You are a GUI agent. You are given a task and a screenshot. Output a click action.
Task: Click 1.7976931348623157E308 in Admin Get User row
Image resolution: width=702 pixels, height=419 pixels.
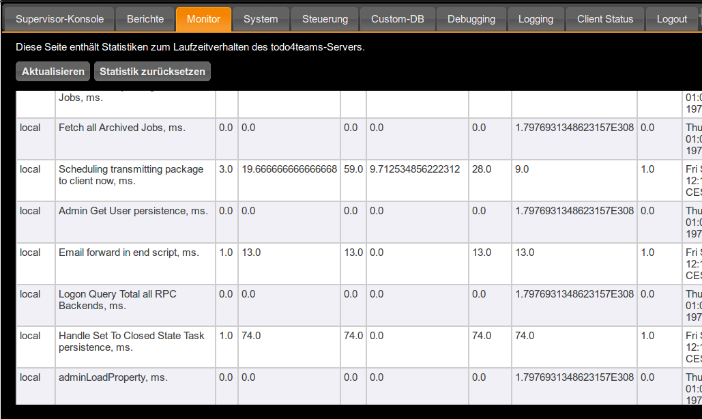point(574,211)
